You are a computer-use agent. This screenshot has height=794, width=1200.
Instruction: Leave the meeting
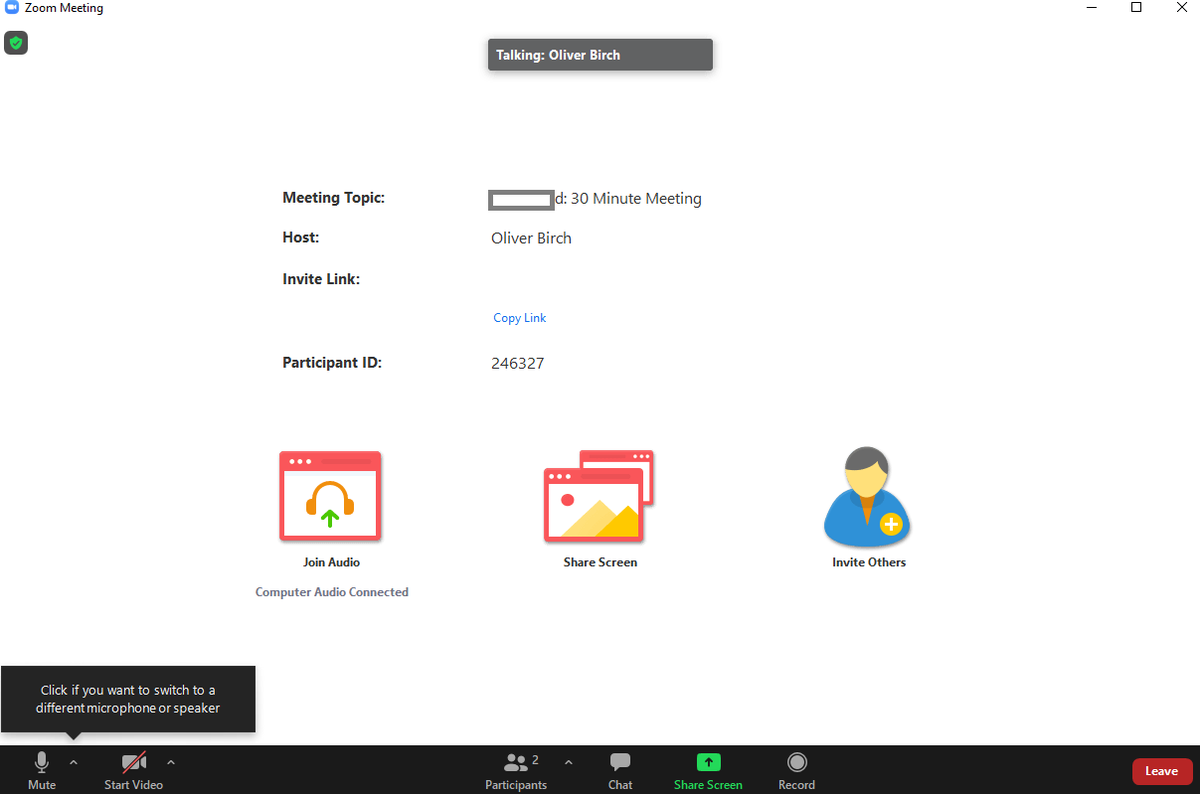pyautogui.click(x=1162, y=771)
